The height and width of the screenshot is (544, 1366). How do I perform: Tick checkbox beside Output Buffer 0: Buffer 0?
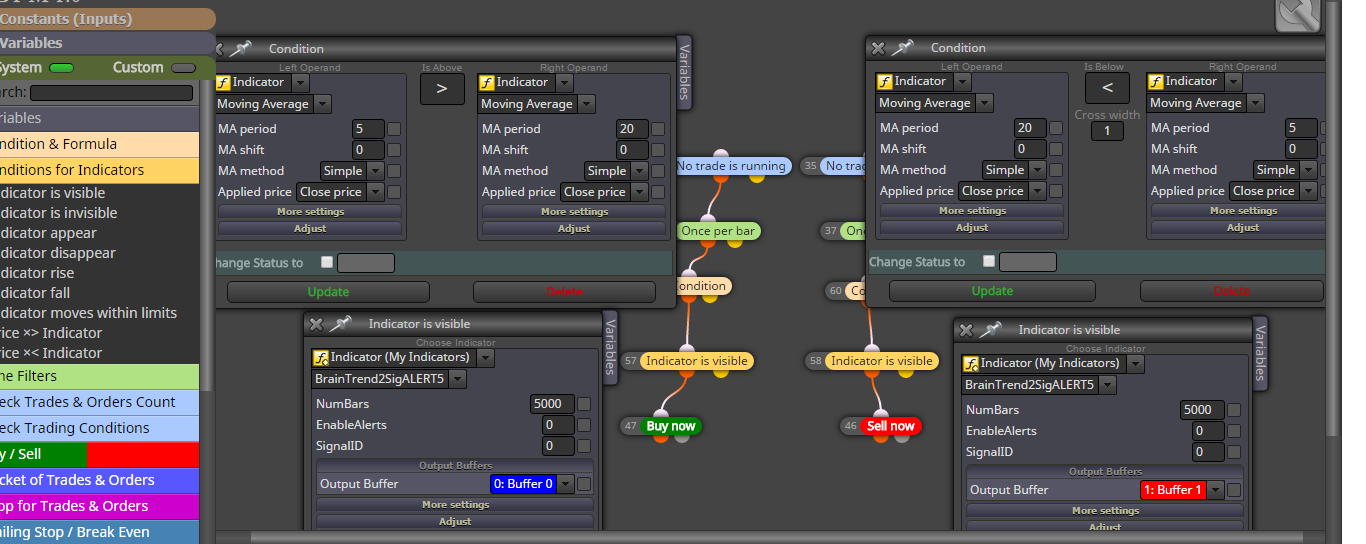pyautogui.click(x=584, y=484)
